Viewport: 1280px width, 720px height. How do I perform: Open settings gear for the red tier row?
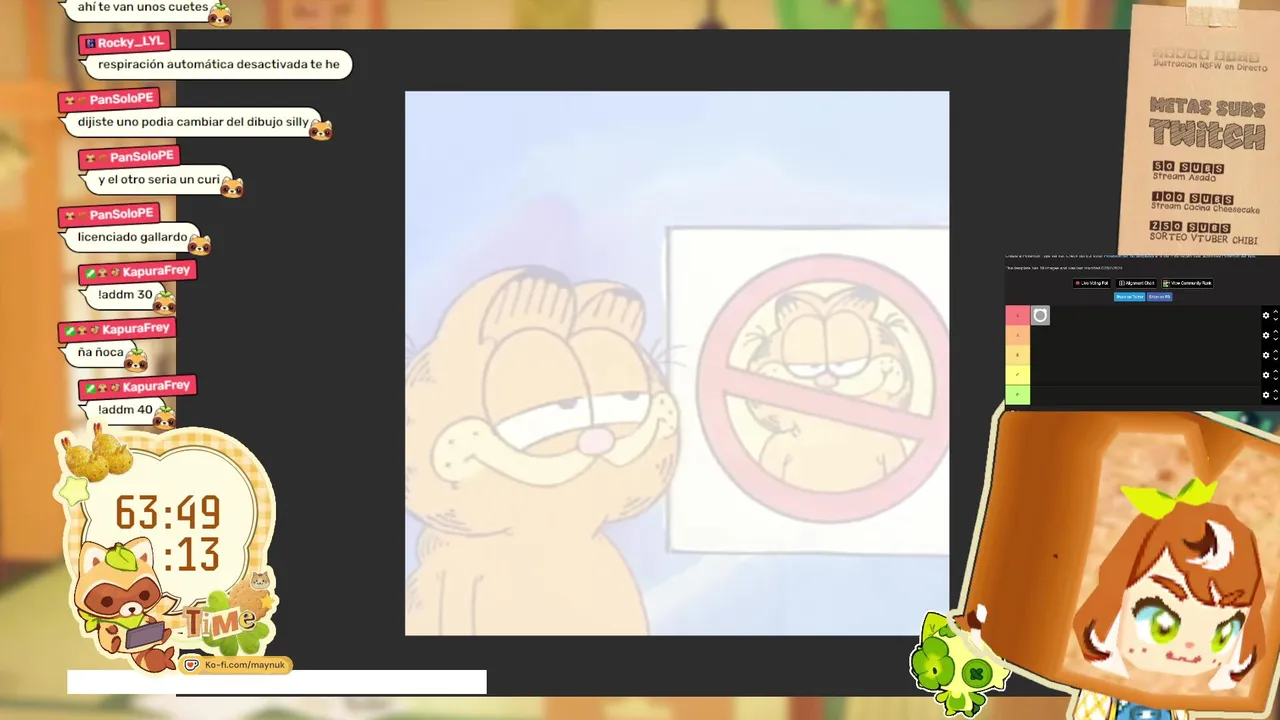[x=1266, y=315]
